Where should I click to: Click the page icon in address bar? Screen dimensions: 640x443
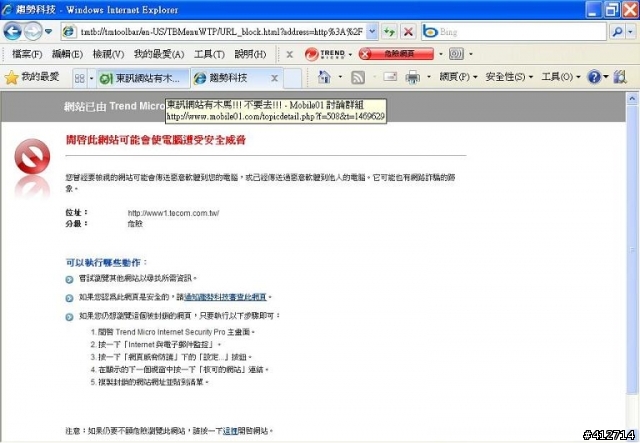point(70,32)
